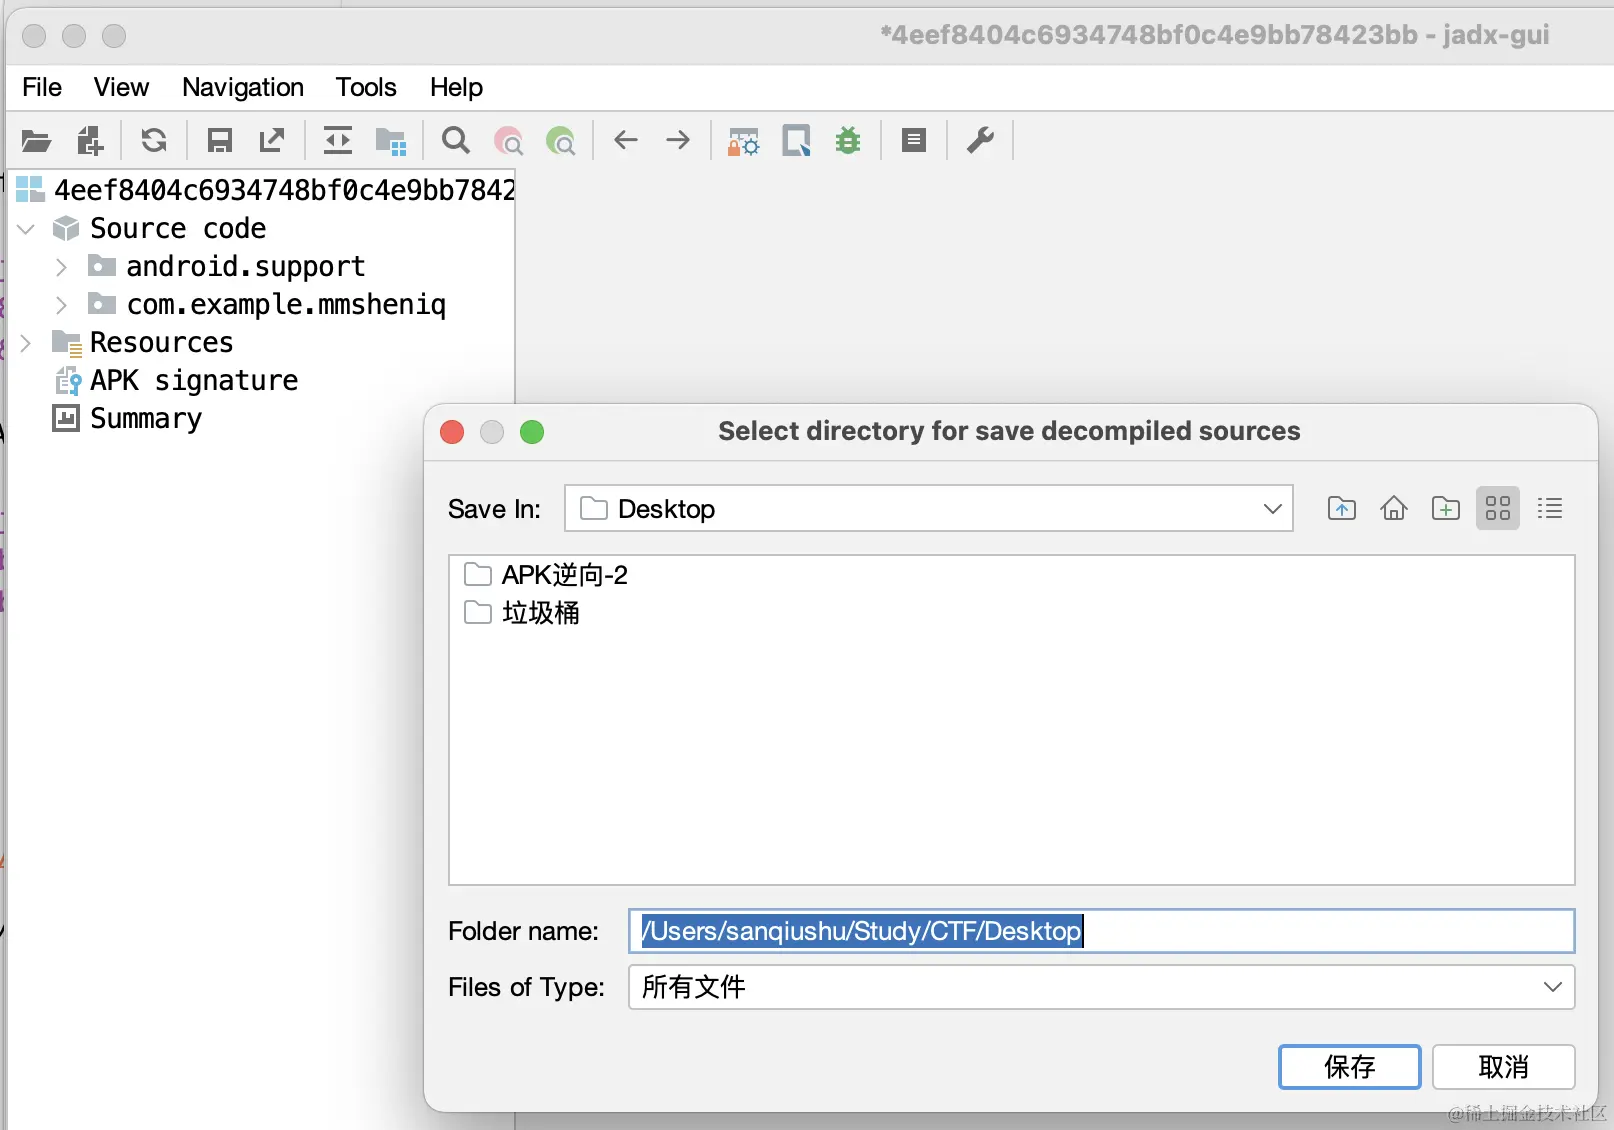Click the Folder name input field
Viewport: 1614px width, 1130px height.
(1101, 931)
